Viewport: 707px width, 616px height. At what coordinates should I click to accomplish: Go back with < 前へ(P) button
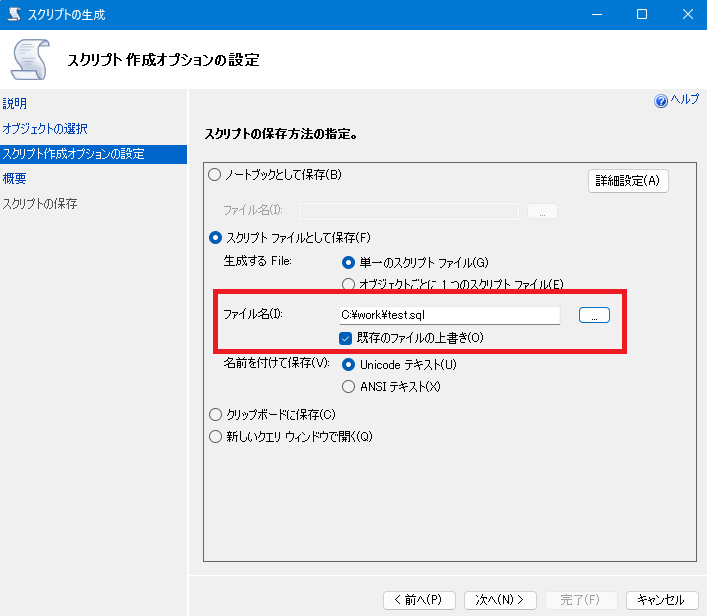point(419,600)
